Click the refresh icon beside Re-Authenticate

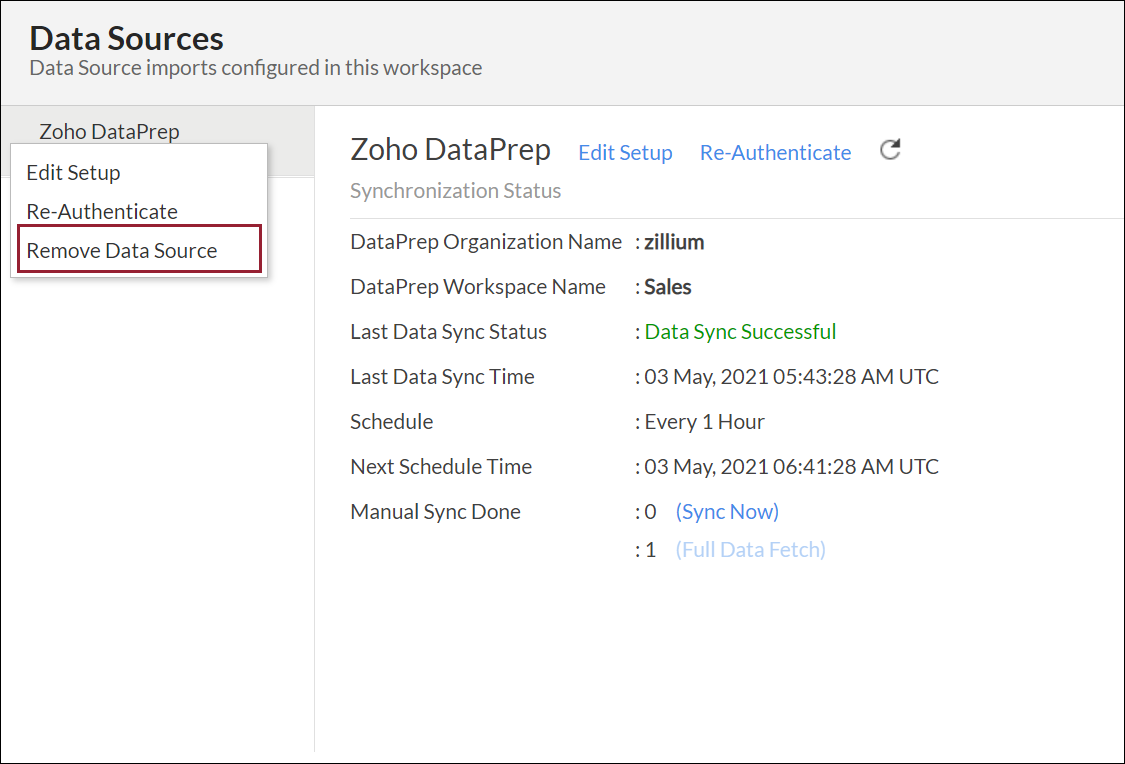coord(890,151)
